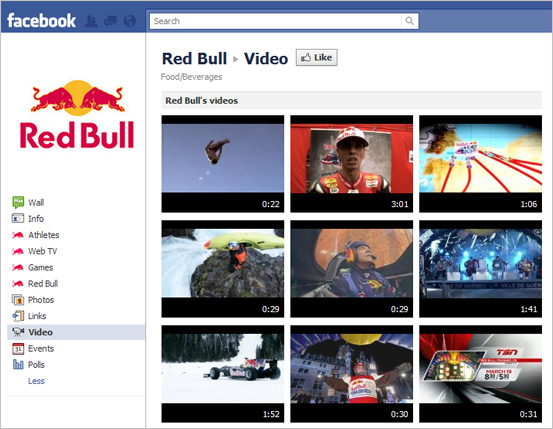
Task: Click the Red Bull profile logo
Action: [77, 114]
